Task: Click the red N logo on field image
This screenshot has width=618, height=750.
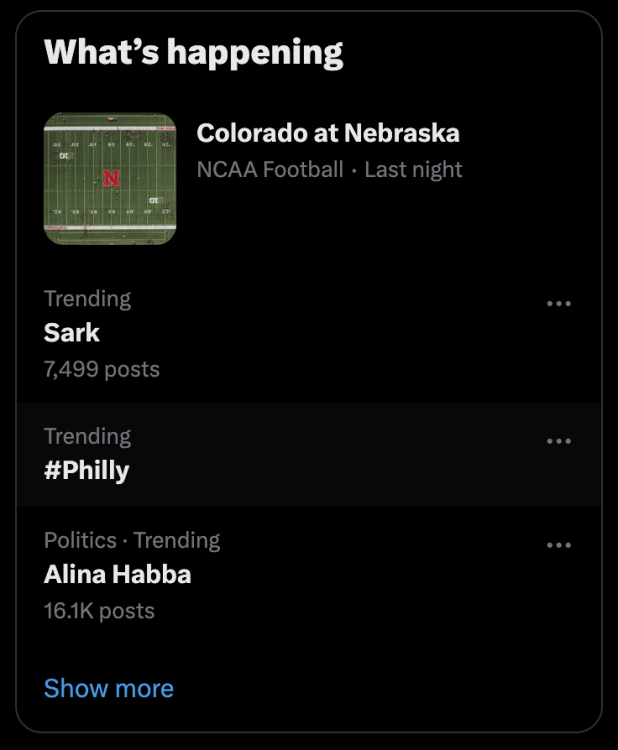Action: [x=111, y=179]
